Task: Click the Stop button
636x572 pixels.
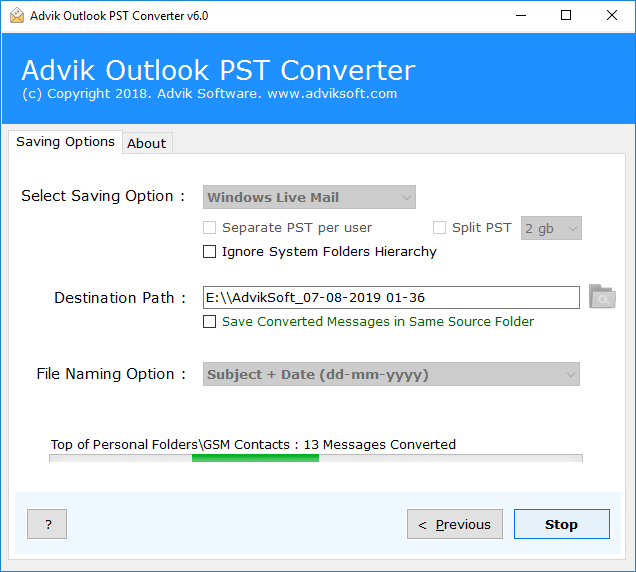Action: (x=562, y=524)
